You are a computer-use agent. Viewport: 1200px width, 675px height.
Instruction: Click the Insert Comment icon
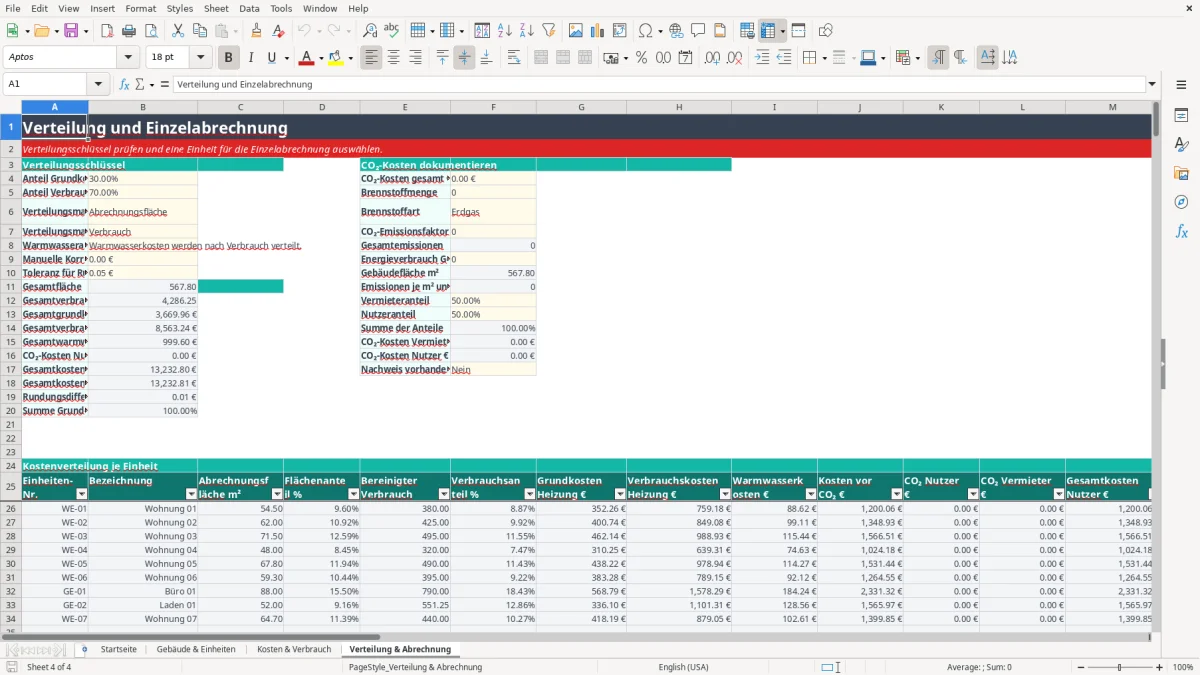(698, 31)
